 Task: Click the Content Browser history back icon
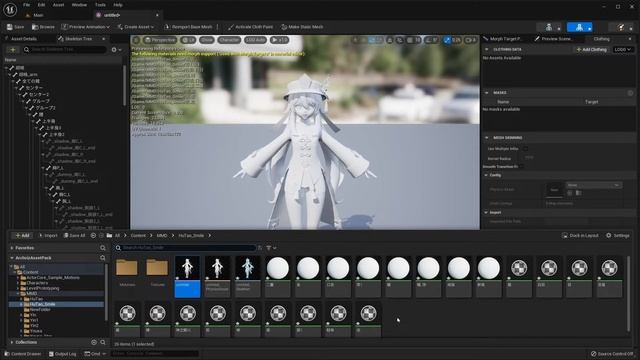pyautogui.click(x=93, y=236)
